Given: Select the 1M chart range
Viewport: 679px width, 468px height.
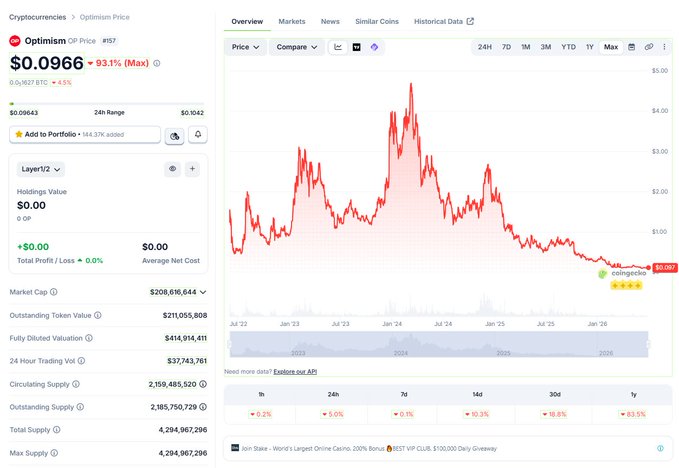Looking at the screenshot, I should point(526,47).
